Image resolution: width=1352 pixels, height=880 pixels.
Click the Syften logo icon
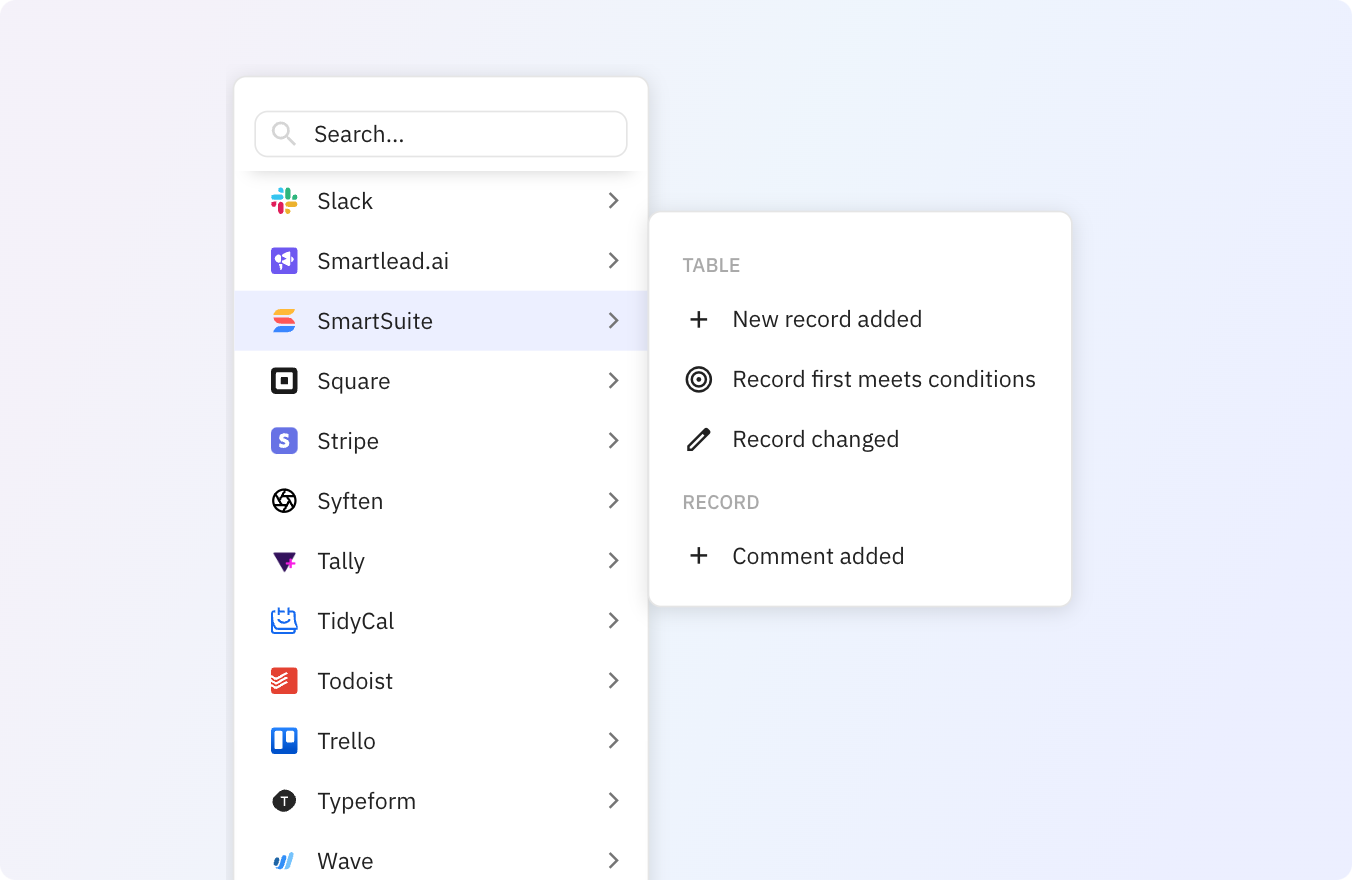284,501
